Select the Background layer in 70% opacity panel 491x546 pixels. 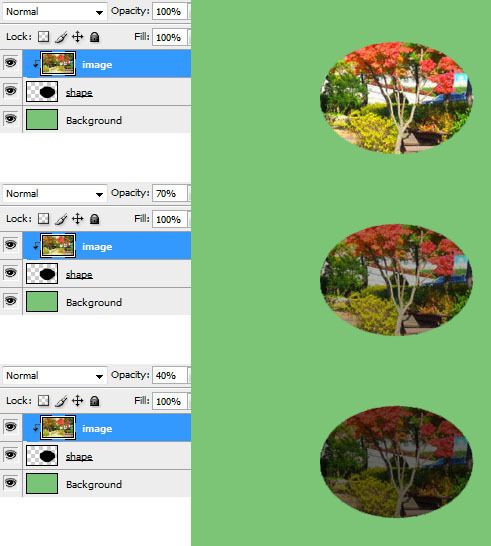[x=107, y=302]
